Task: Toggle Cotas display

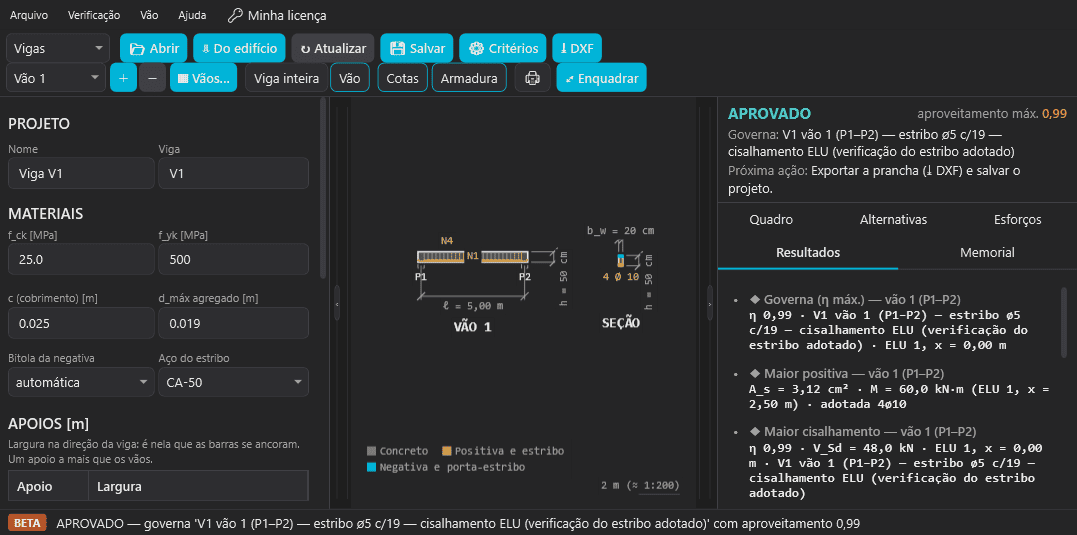Action: [x=403, y=78]
